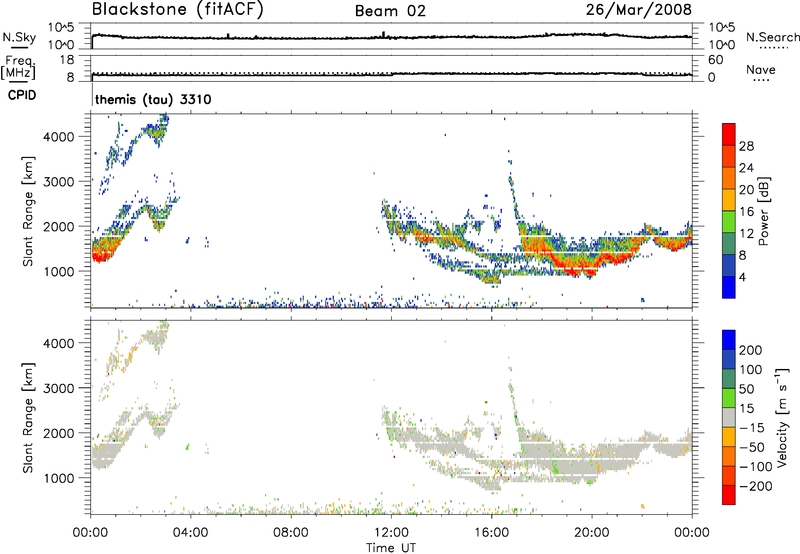Viewport: 800px width, 554px height.
Task: Click the Blackstone (fitACF) title text
Action: 178,10
